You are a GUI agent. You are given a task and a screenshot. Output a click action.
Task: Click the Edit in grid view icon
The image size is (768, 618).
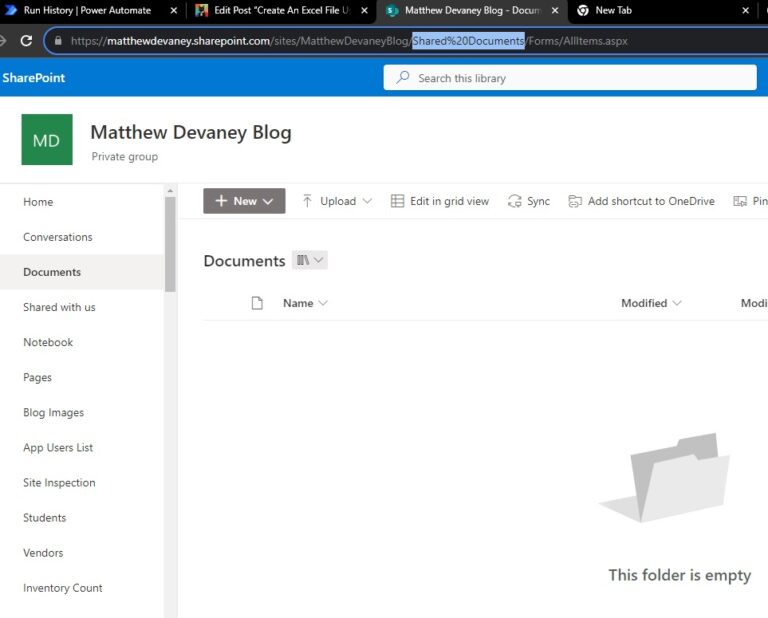click(x=397, y=201)
